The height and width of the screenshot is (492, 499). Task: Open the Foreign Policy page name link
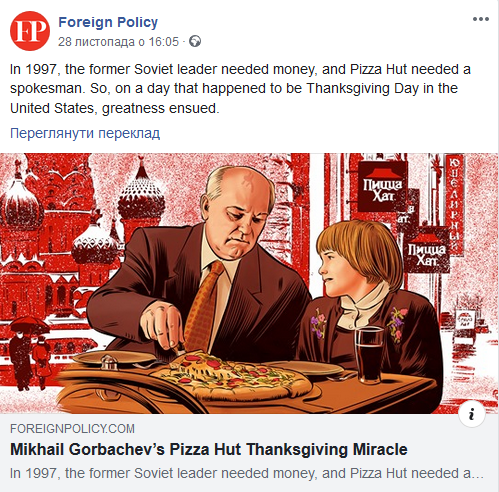[x=108, y=22]
